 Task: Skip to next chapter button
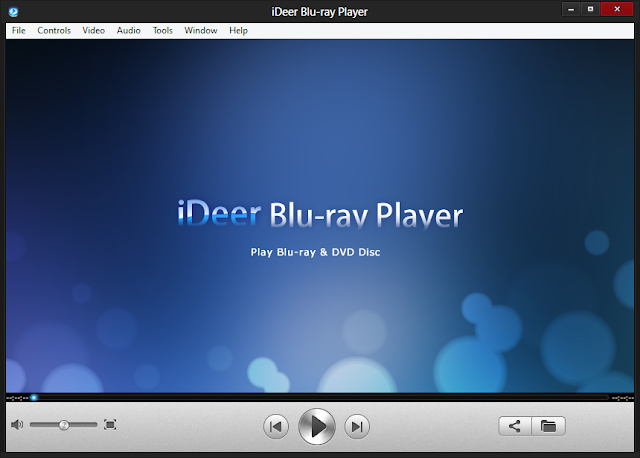357,427
